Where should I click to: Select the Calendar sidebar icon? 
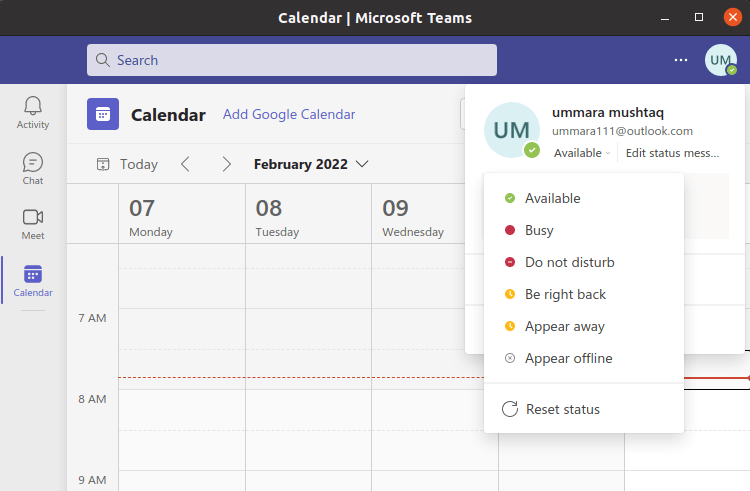(33, 274)
